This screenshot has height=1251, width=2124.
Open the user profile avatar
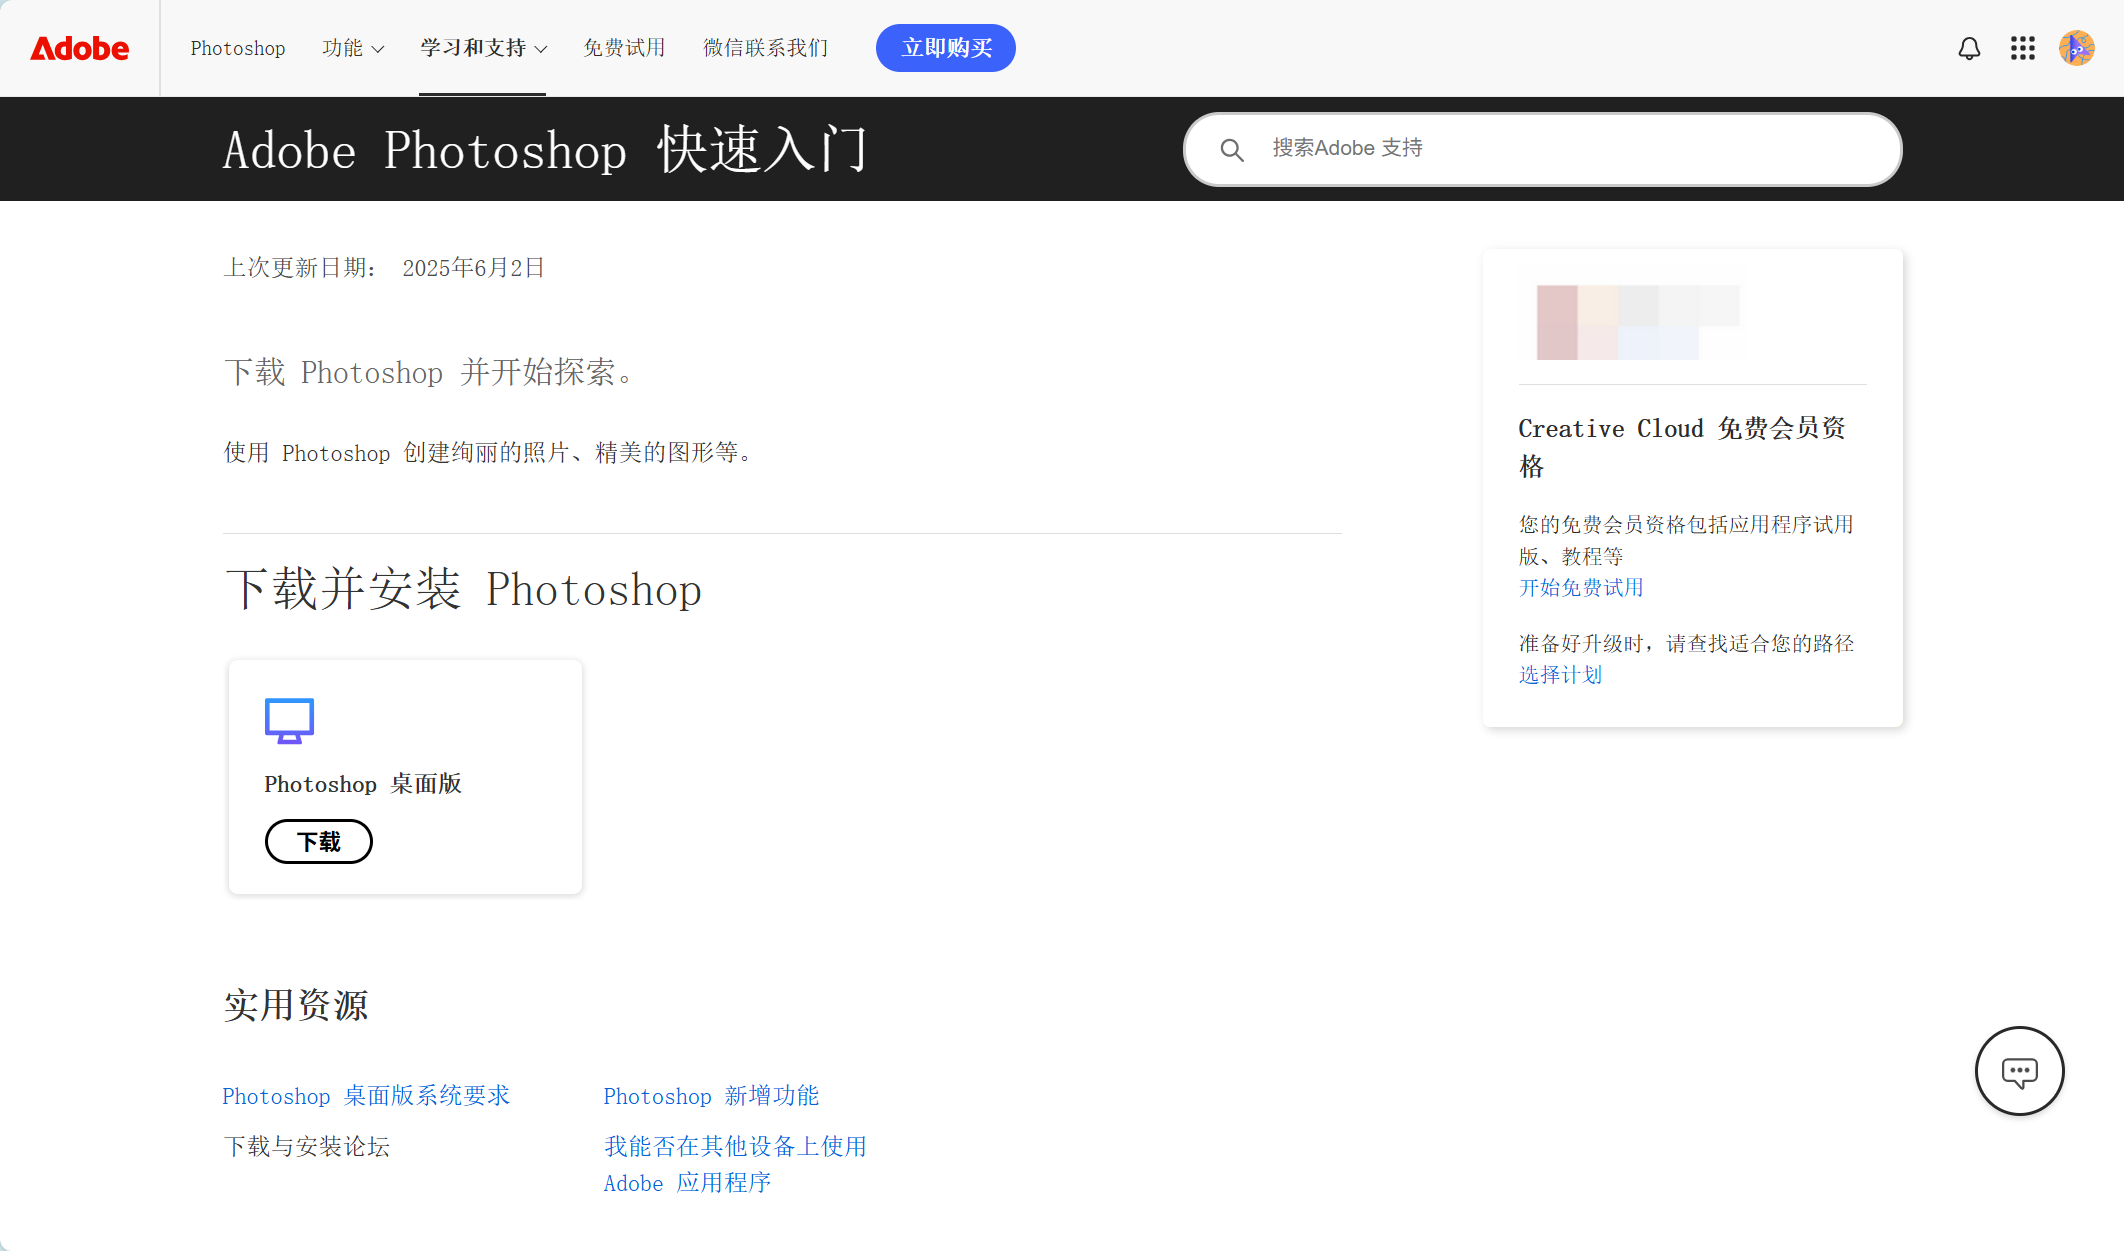2077,48
